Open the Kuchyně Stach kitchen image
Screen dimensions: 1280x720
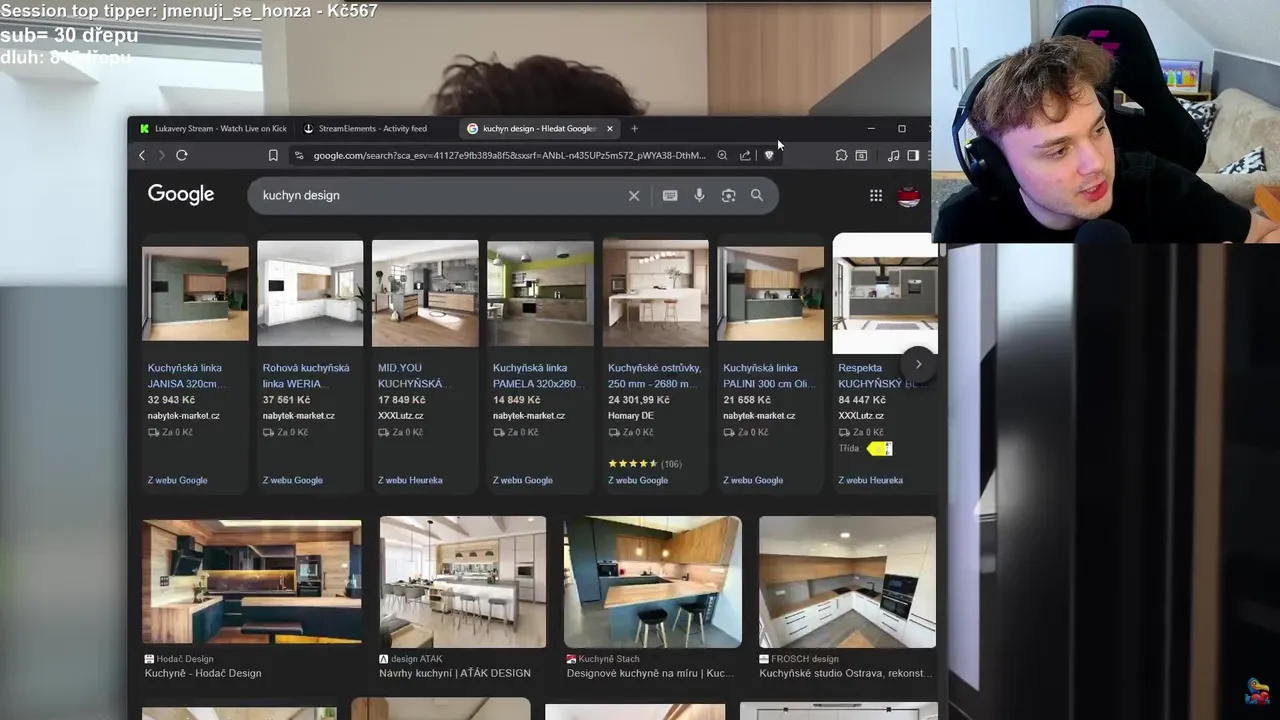[x=653, y=581]
